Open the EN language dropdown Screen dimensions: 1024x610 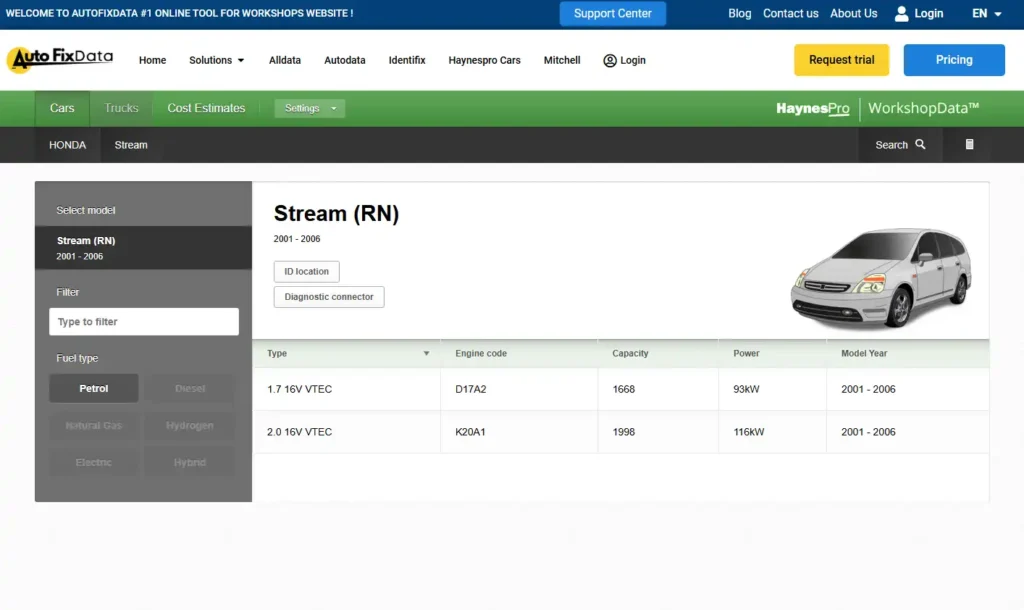(986, 14)
